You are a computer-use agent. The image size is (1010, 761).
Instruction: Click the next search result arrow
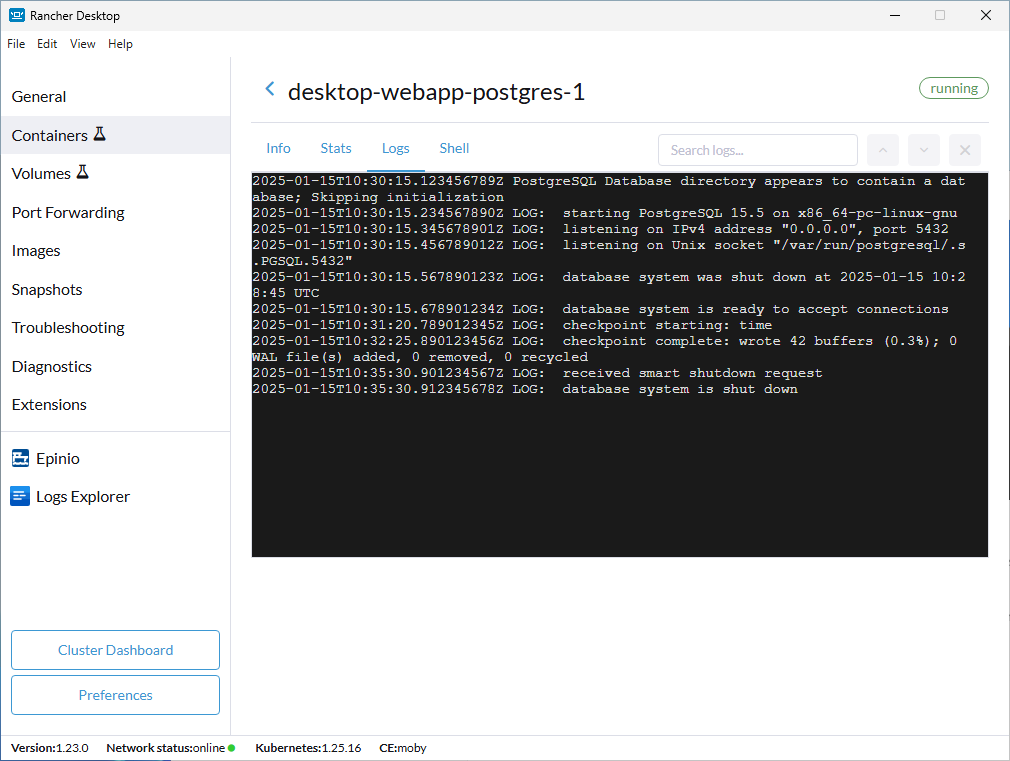[924, 150]
